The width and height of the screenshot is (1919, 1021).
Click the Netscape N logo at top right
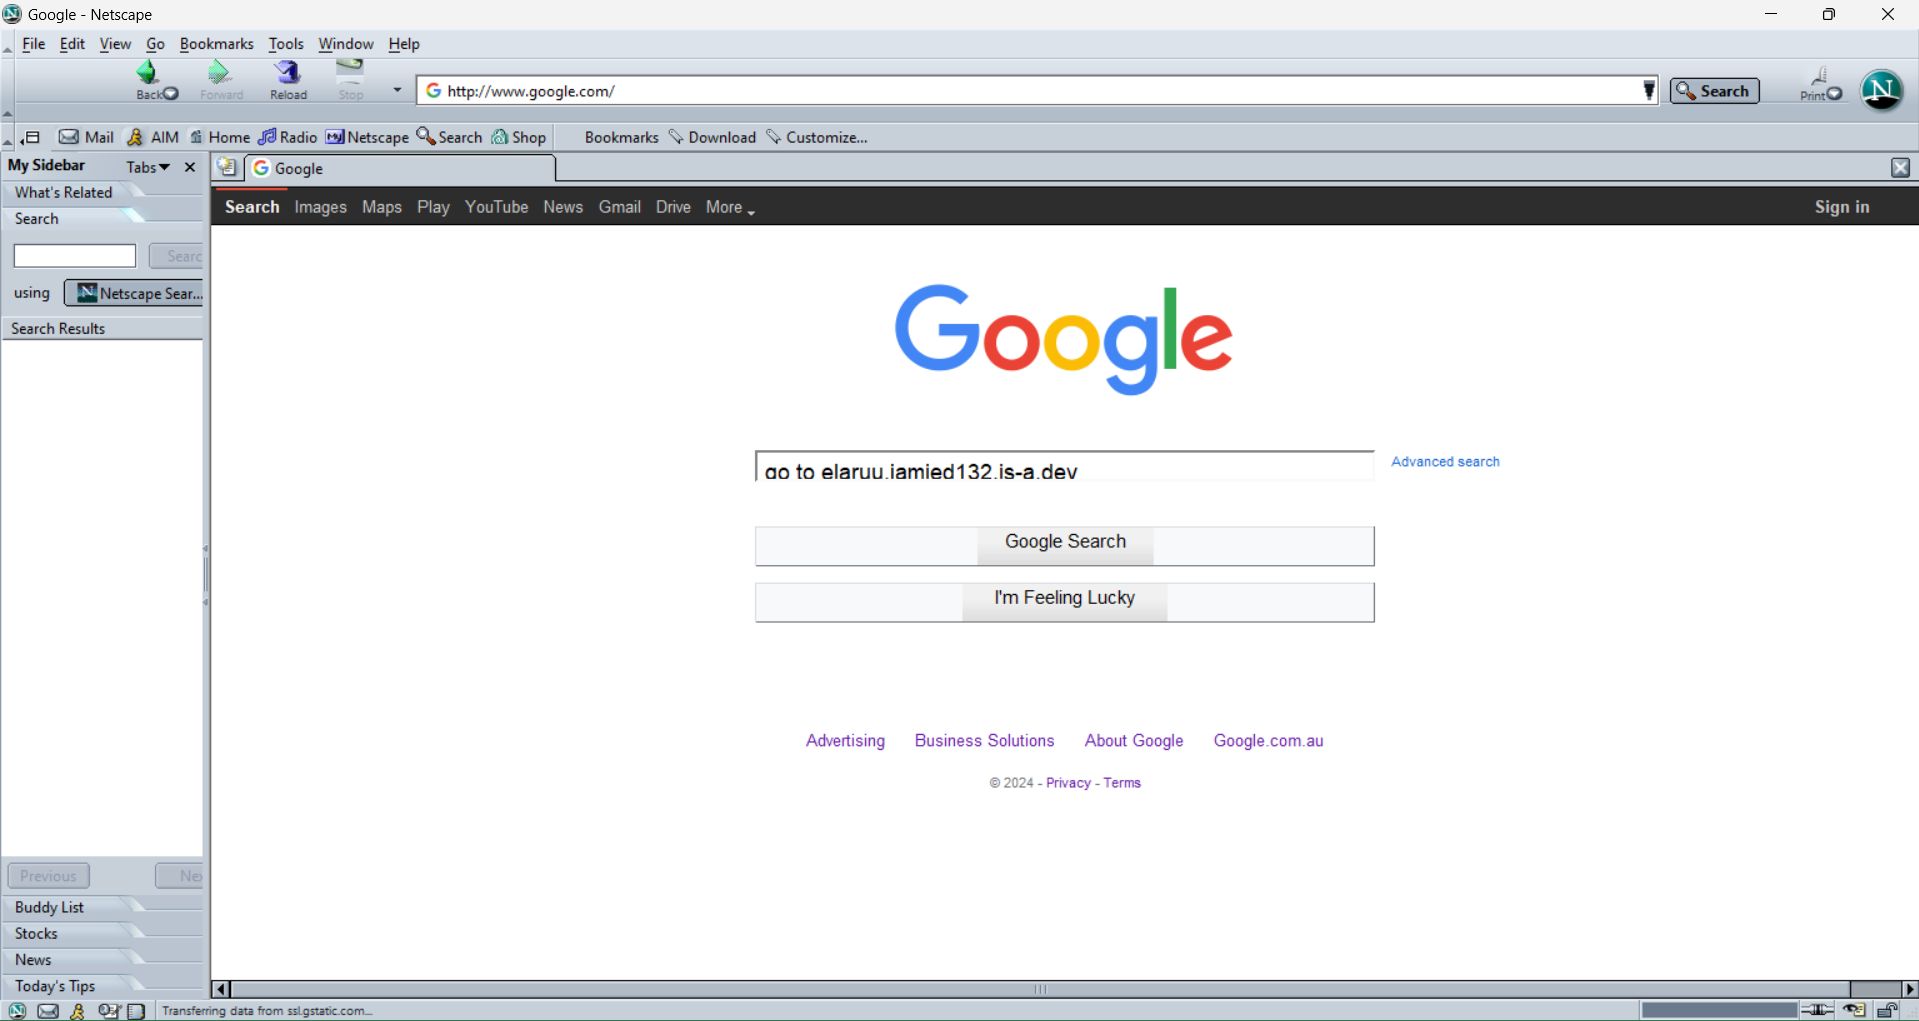tap(1881, 90)
